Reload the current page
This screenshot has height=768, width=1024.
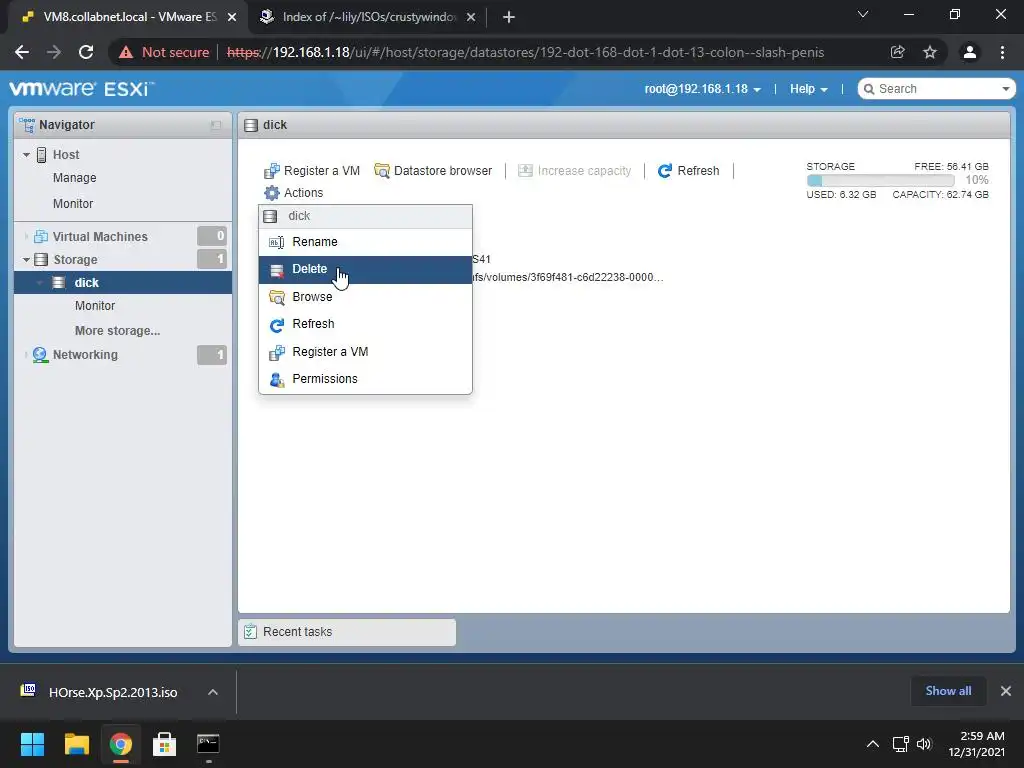[86, 52]
